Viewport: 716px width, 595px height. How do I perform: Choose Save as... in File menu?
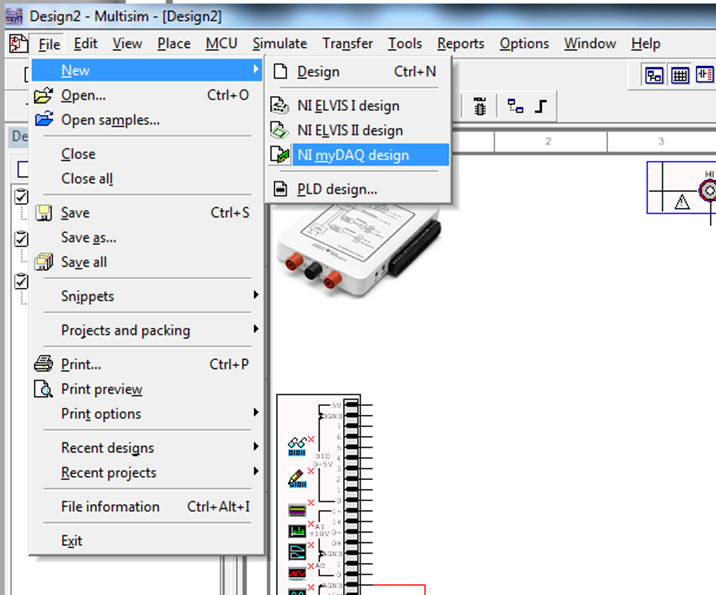pyautogui.click(x=147, y=237)
